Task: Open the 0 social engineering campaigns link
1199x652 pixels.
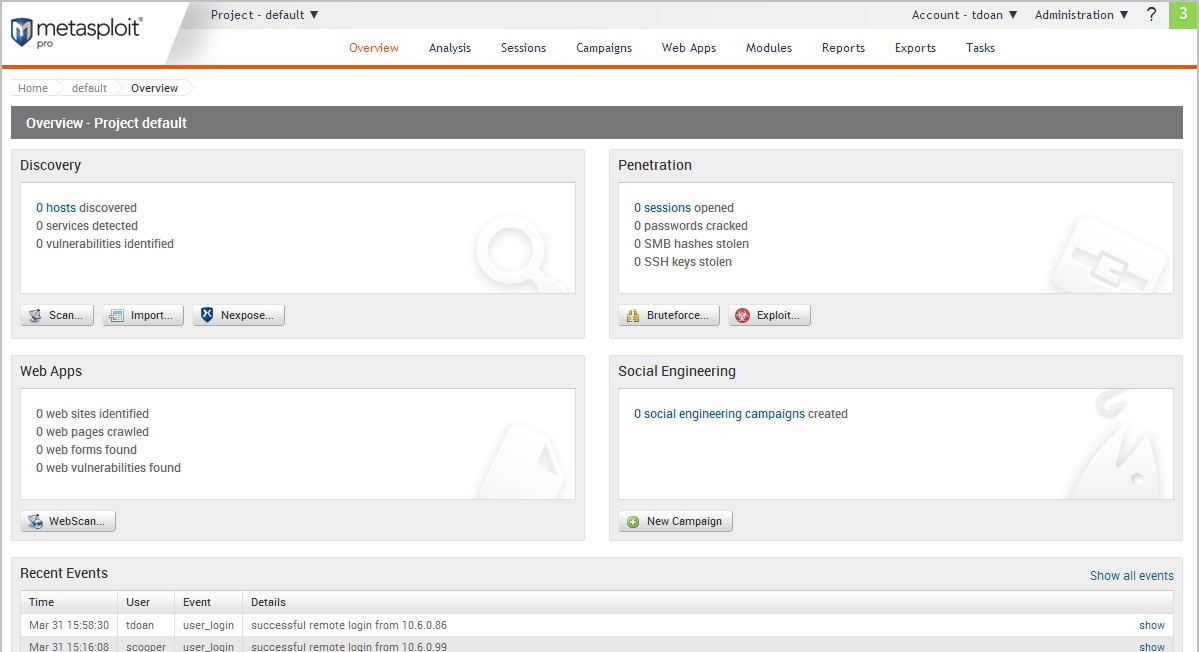Action: (720, 414)
